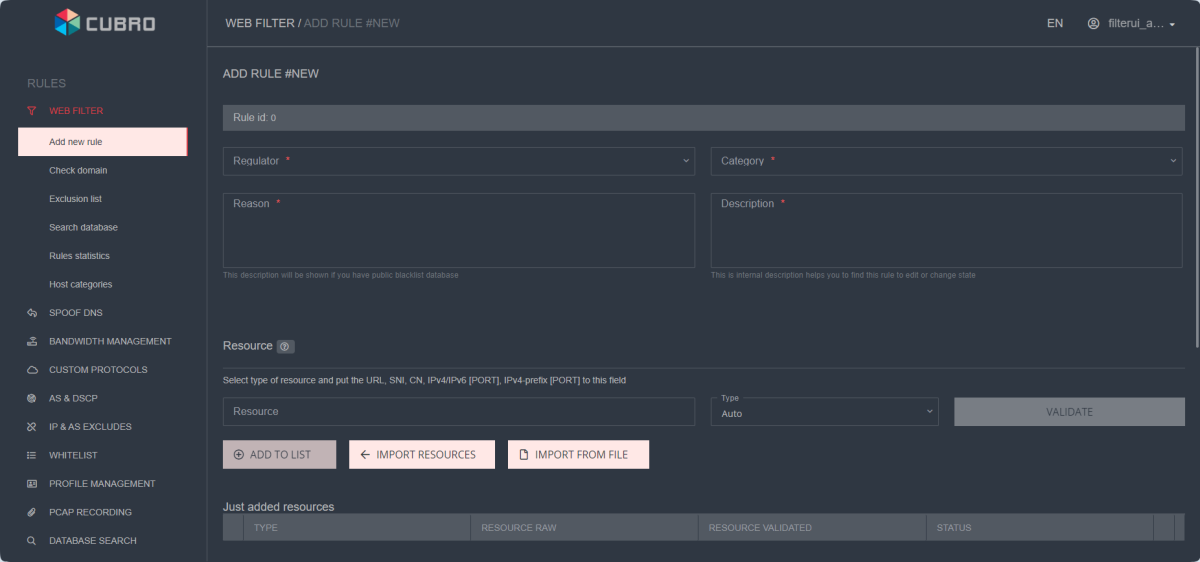
Task: Switch language using the EN selector
Action: coord(1055,23)
